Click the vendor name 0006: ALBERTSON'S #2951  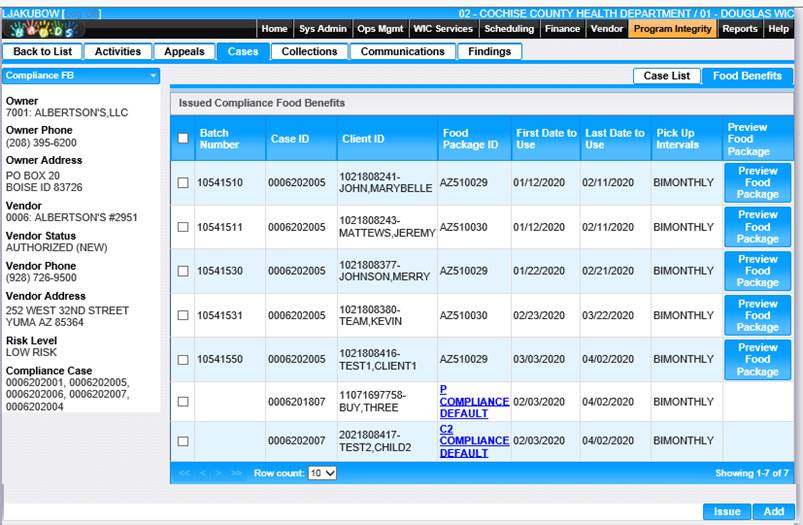coord(72,218)
